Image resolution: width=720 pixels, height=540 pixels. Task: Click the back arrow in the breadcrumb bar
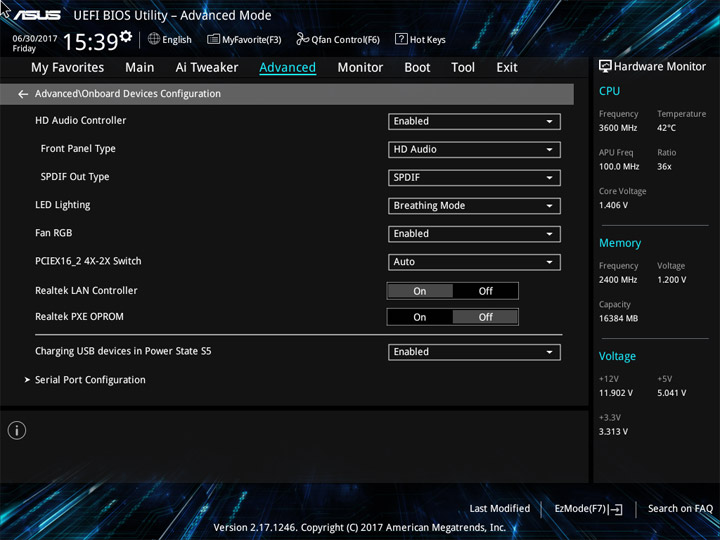click(x=23, y=94)
